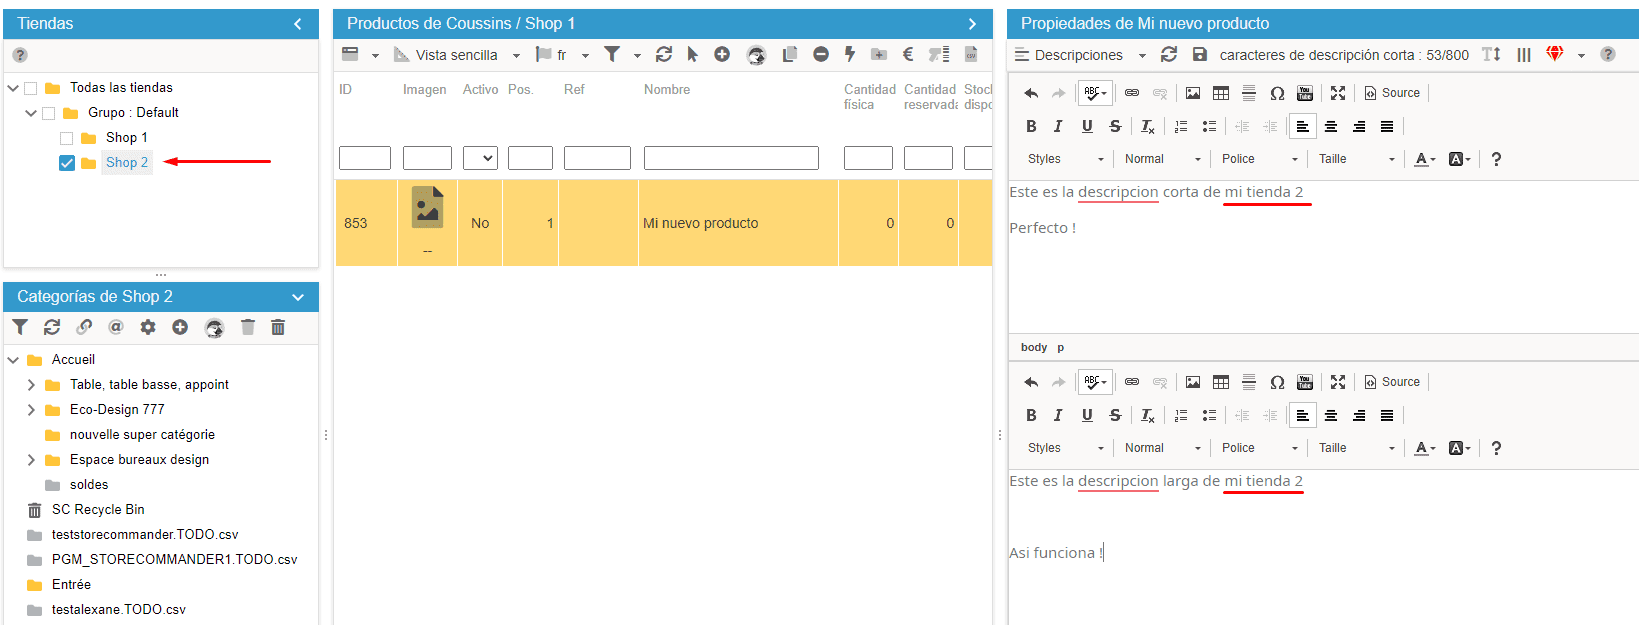This screenshot has width=1639, height=625.
Task: Click the lightning bolt icon in products toolbar
Action: [x=850, y=55]
